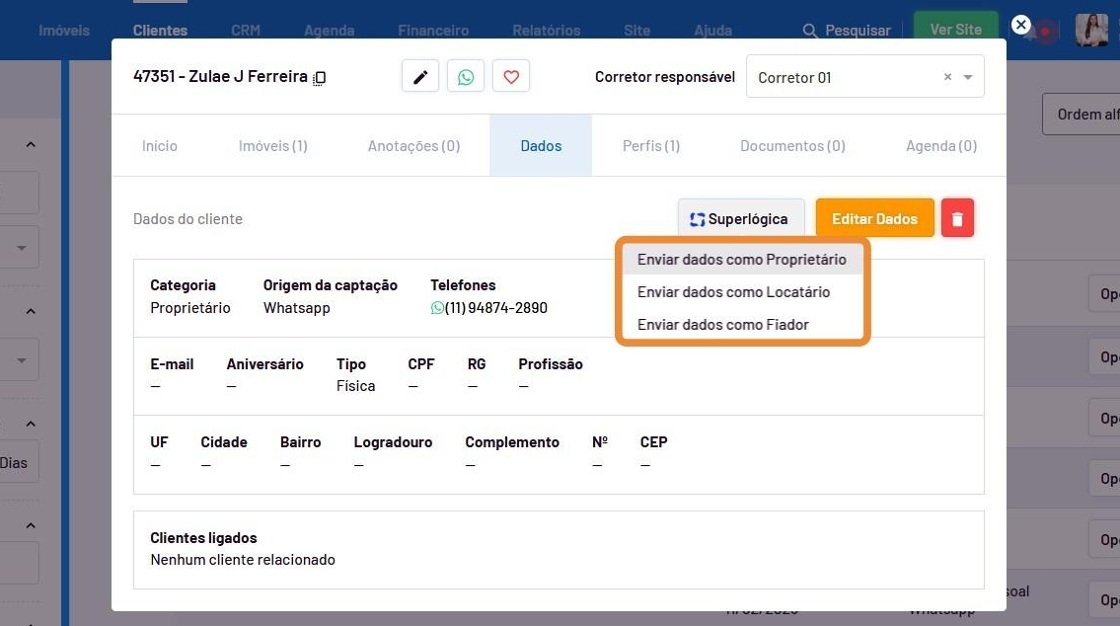Click the pencil edit icon beside client name
Screen dimensions: 1120x626
pos(420,77)
